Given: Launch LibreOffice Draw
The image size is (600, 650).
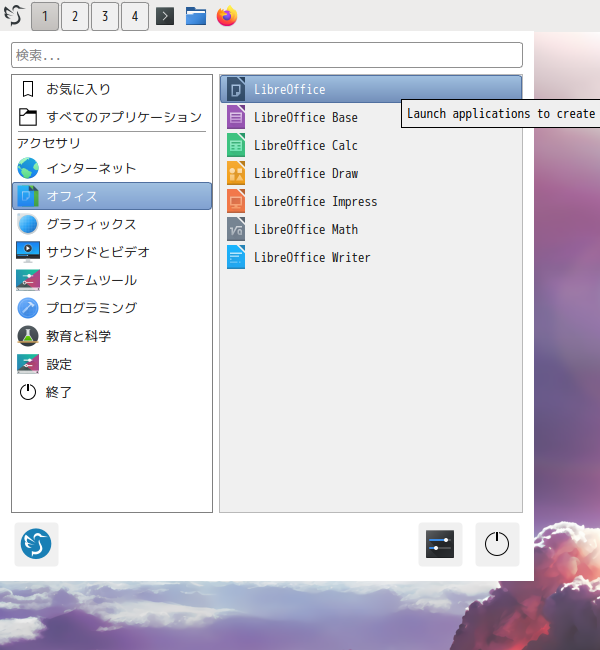Looking at the screenshot, I should 371,173.
